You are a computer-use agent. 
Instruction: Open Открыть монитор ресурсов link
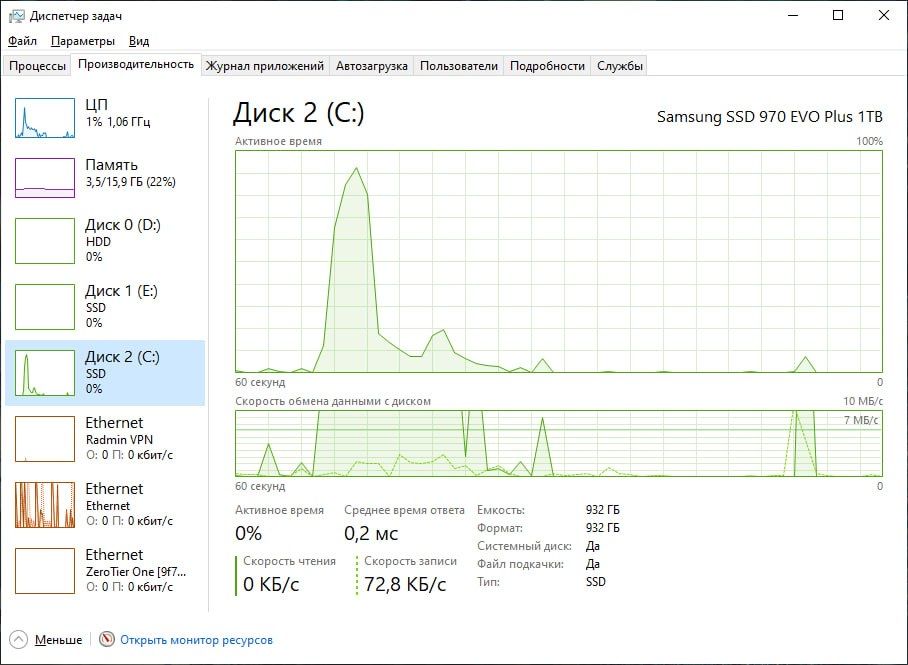click(x=196, y=640)
